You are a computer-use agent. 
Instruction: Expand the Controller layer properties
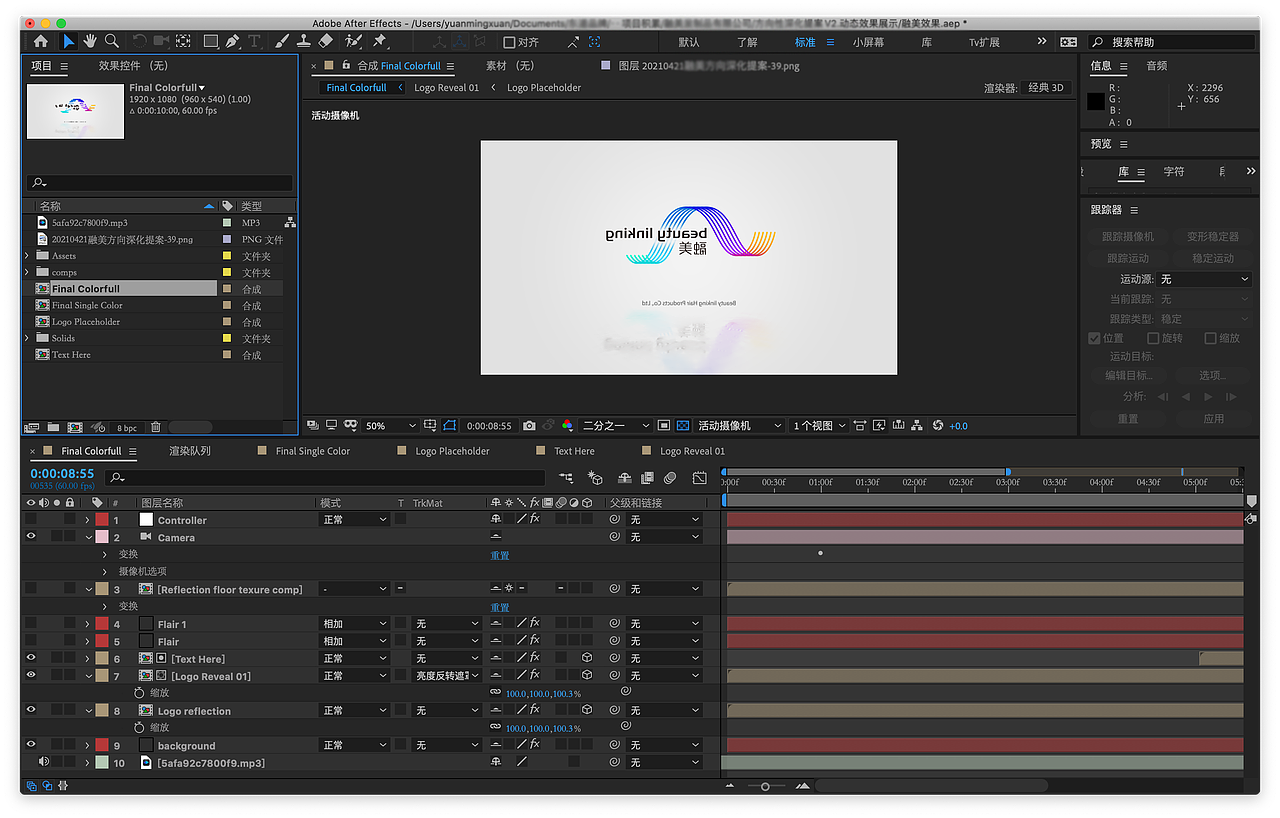tap(87, 520)
